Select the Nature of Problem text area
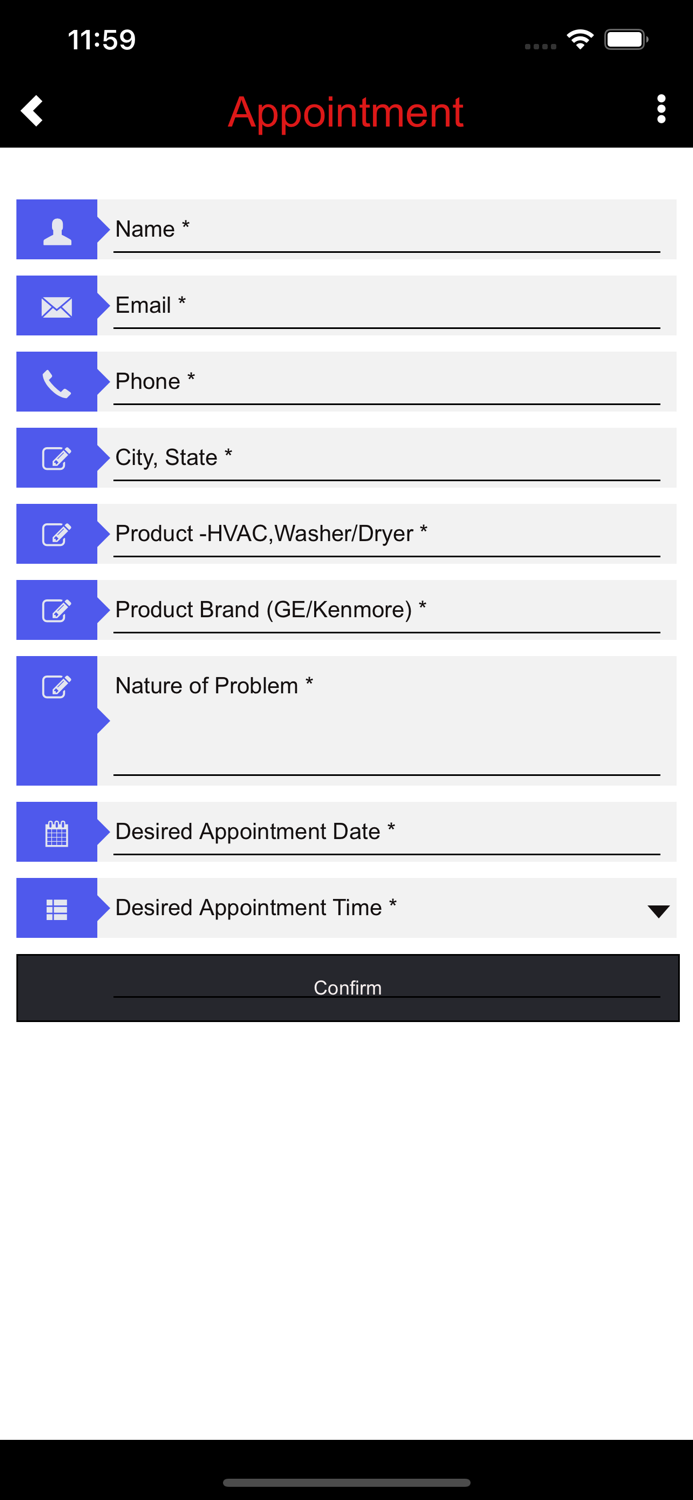 (386, 720)
